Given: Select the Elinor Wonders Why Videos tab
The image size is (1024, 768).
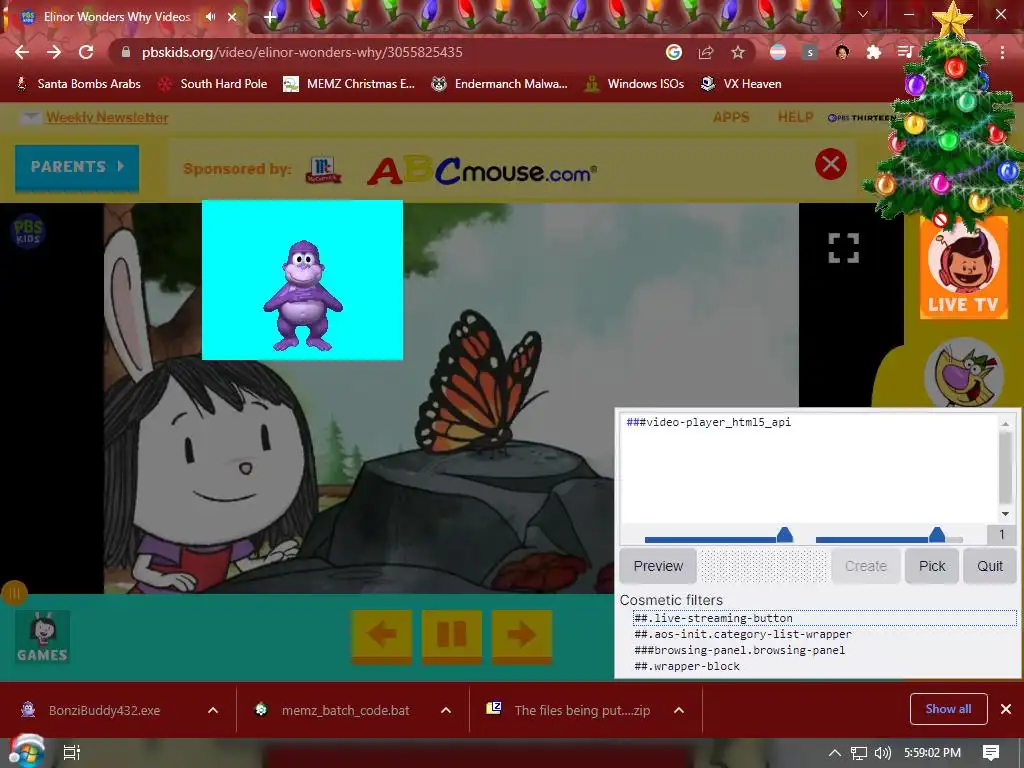Looking at the screenshot, I should [x=117, y=17].
